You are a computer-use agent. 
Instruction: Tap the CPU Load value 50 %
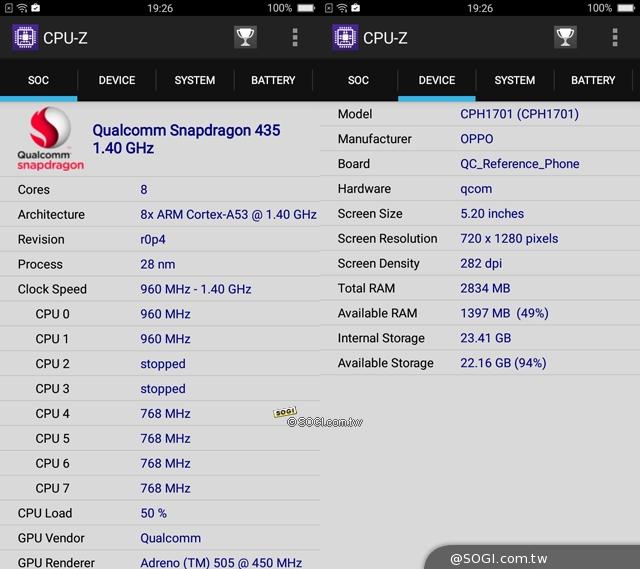coord(153,513)
